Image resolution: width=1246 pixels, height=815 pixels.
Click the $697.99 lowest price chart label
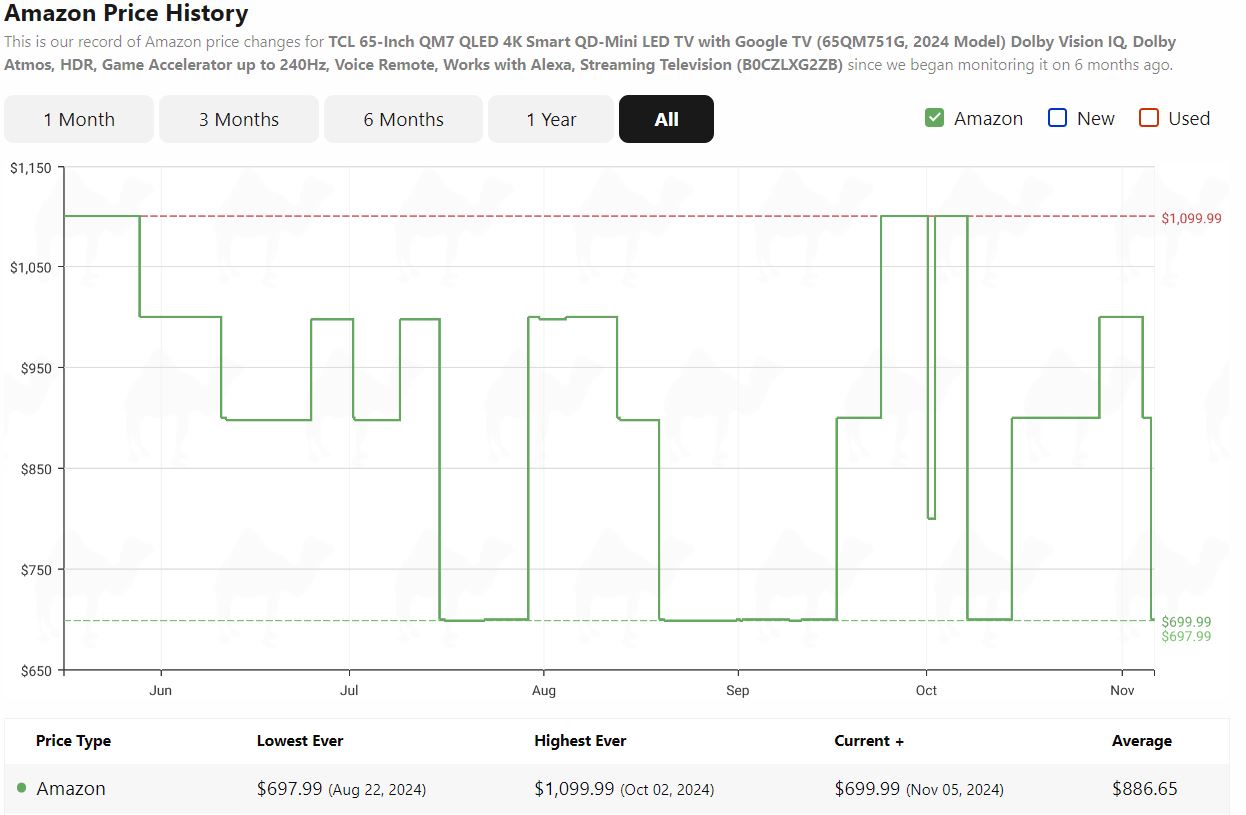click(1186, 636)
